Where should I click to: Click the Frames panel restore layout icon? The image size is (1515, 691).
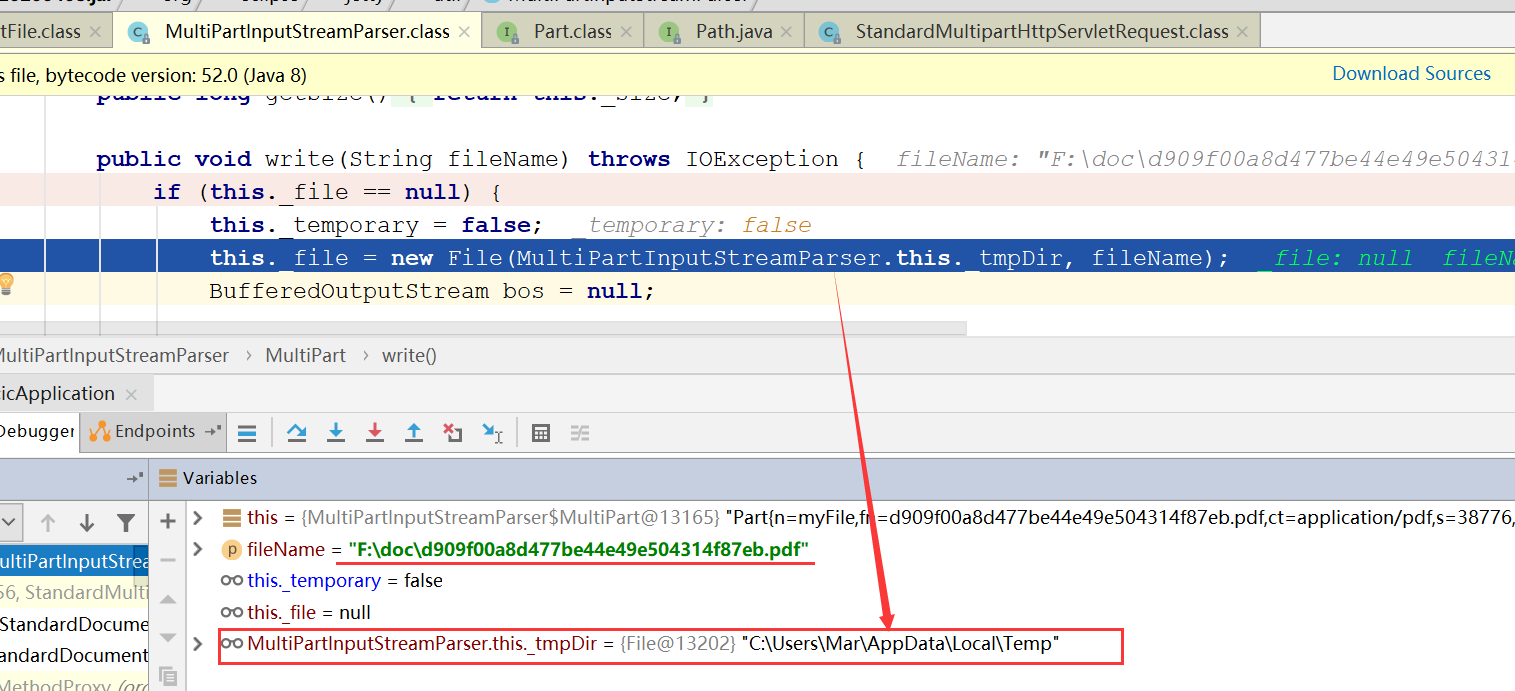pyautogui.click(x=135, y=478)
